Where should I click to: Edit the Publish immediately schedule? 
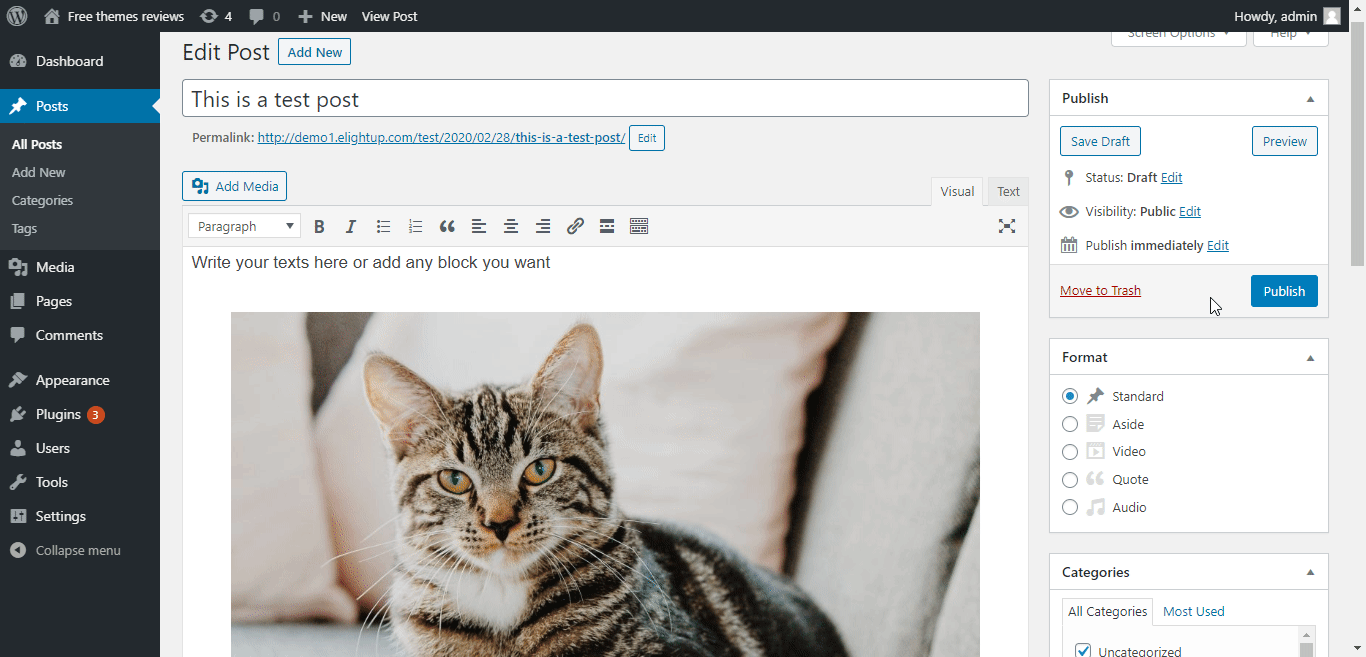[1217, 245]
